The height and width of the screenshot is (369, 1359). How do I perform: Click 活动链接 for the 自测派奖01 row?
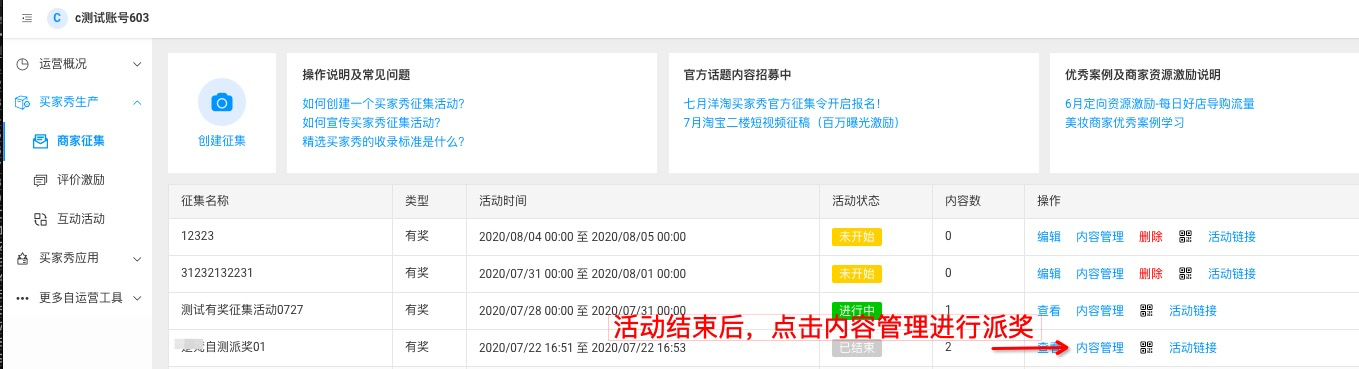tap(1193, 348)
